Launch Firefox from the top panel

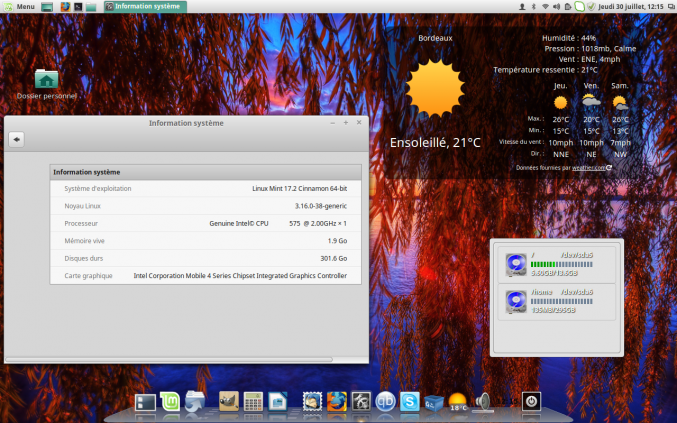point(65,6)
